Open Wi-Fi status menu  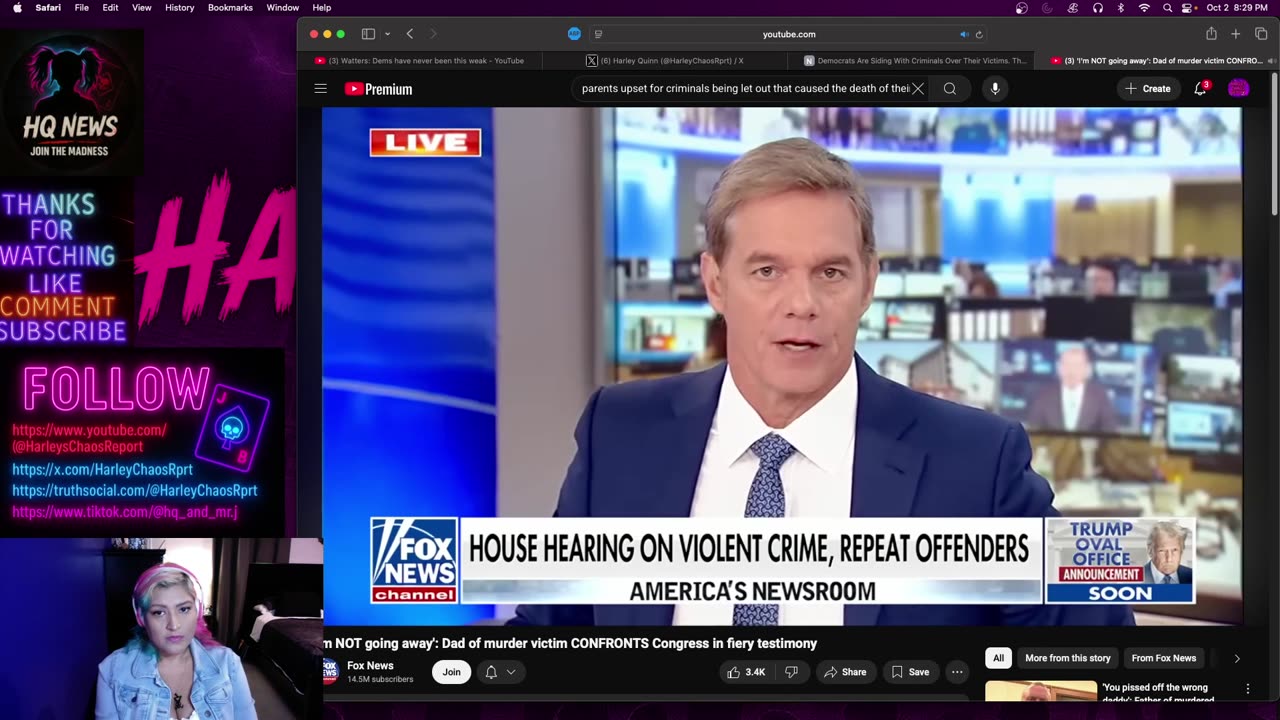pos(1144,8)
